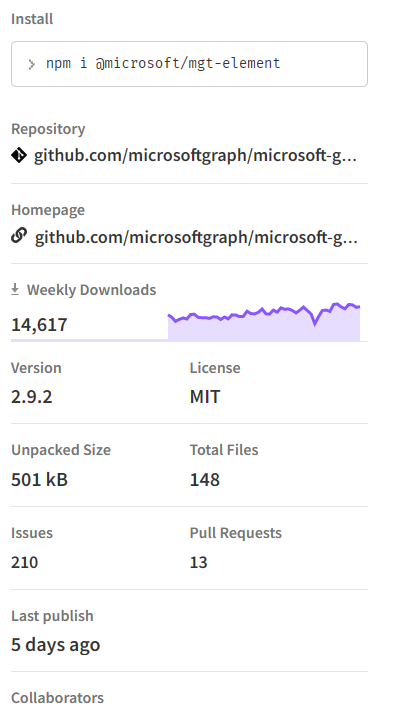Open the Repository github.com link
The width and height of the screenshot is (411, 722).
[x=196, y=156]
